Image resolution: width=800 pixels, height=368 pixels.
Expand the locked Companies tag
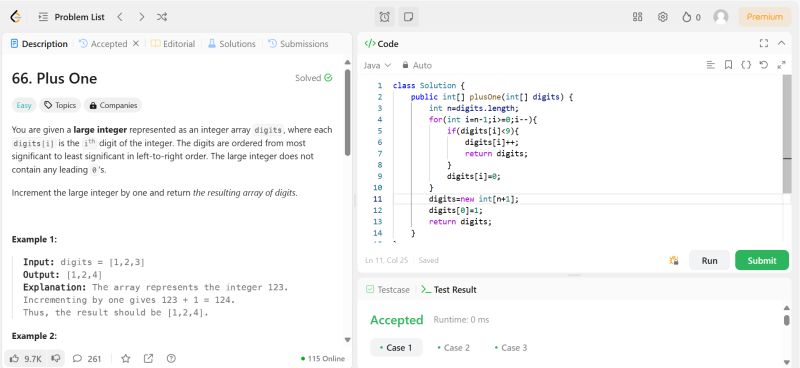pyautogui.click(x=113, y=105)
